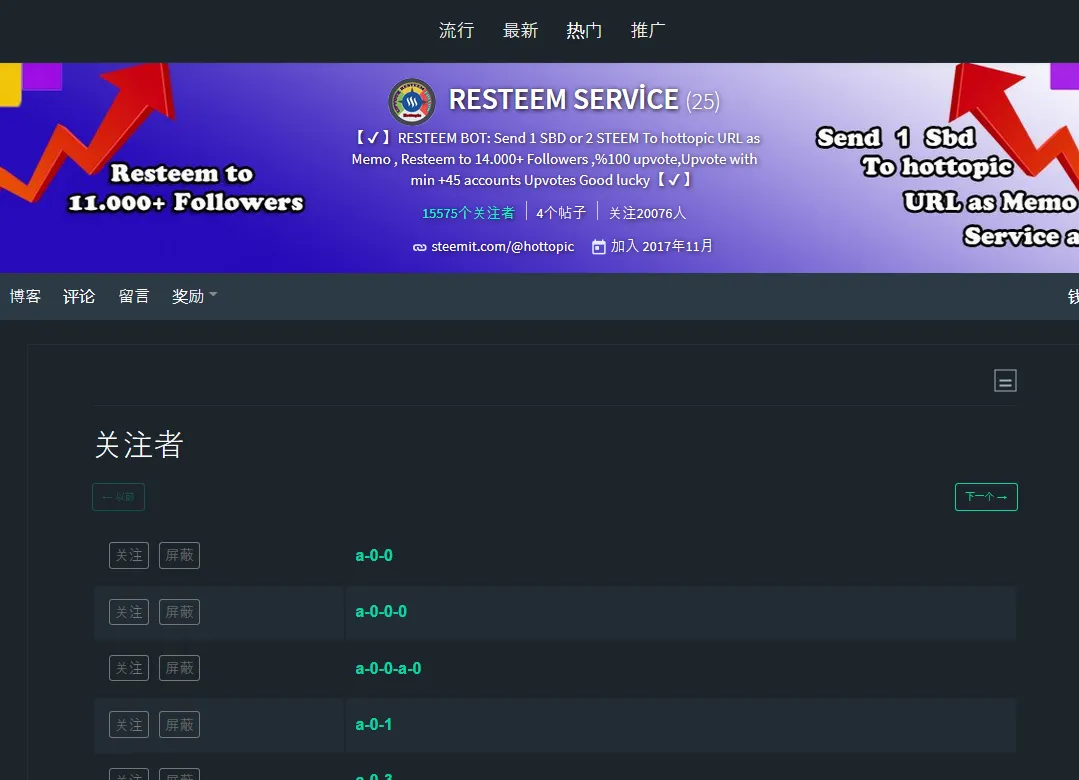This screenshot has width=1079, height=780.
Task: Open the 流行 trending tab
Action: pyautogui.click(x=456, y=30)
